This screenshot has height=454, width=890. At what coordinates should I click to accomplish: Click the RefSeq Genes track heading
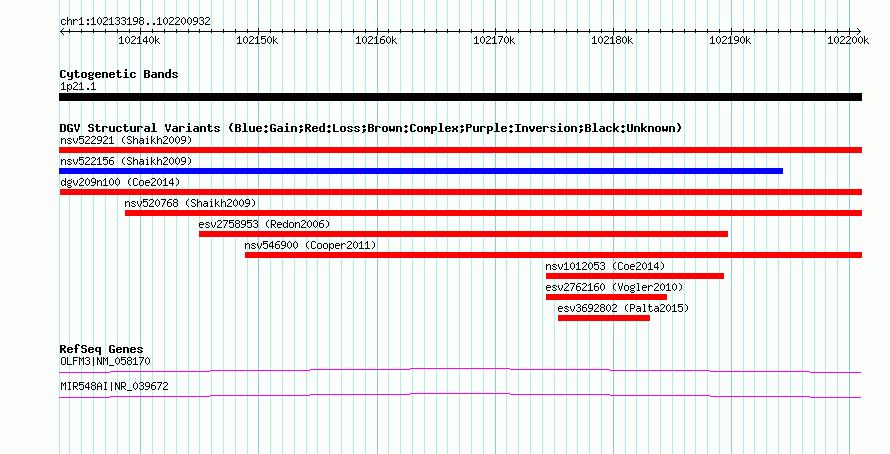101,349
